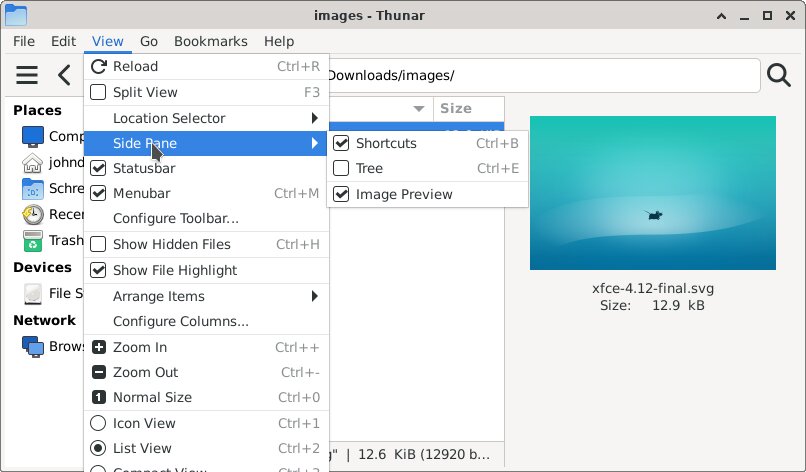
Task: Click the Reload icon in View menu
Action: click(x=98, y=66)
